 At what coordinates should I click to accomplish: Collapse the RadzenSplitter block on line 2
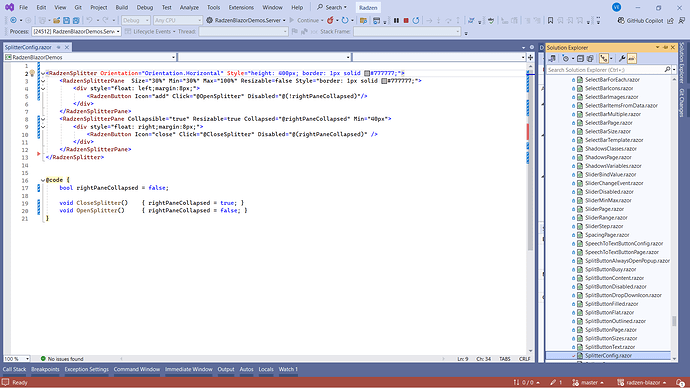(x=43, y=73)
